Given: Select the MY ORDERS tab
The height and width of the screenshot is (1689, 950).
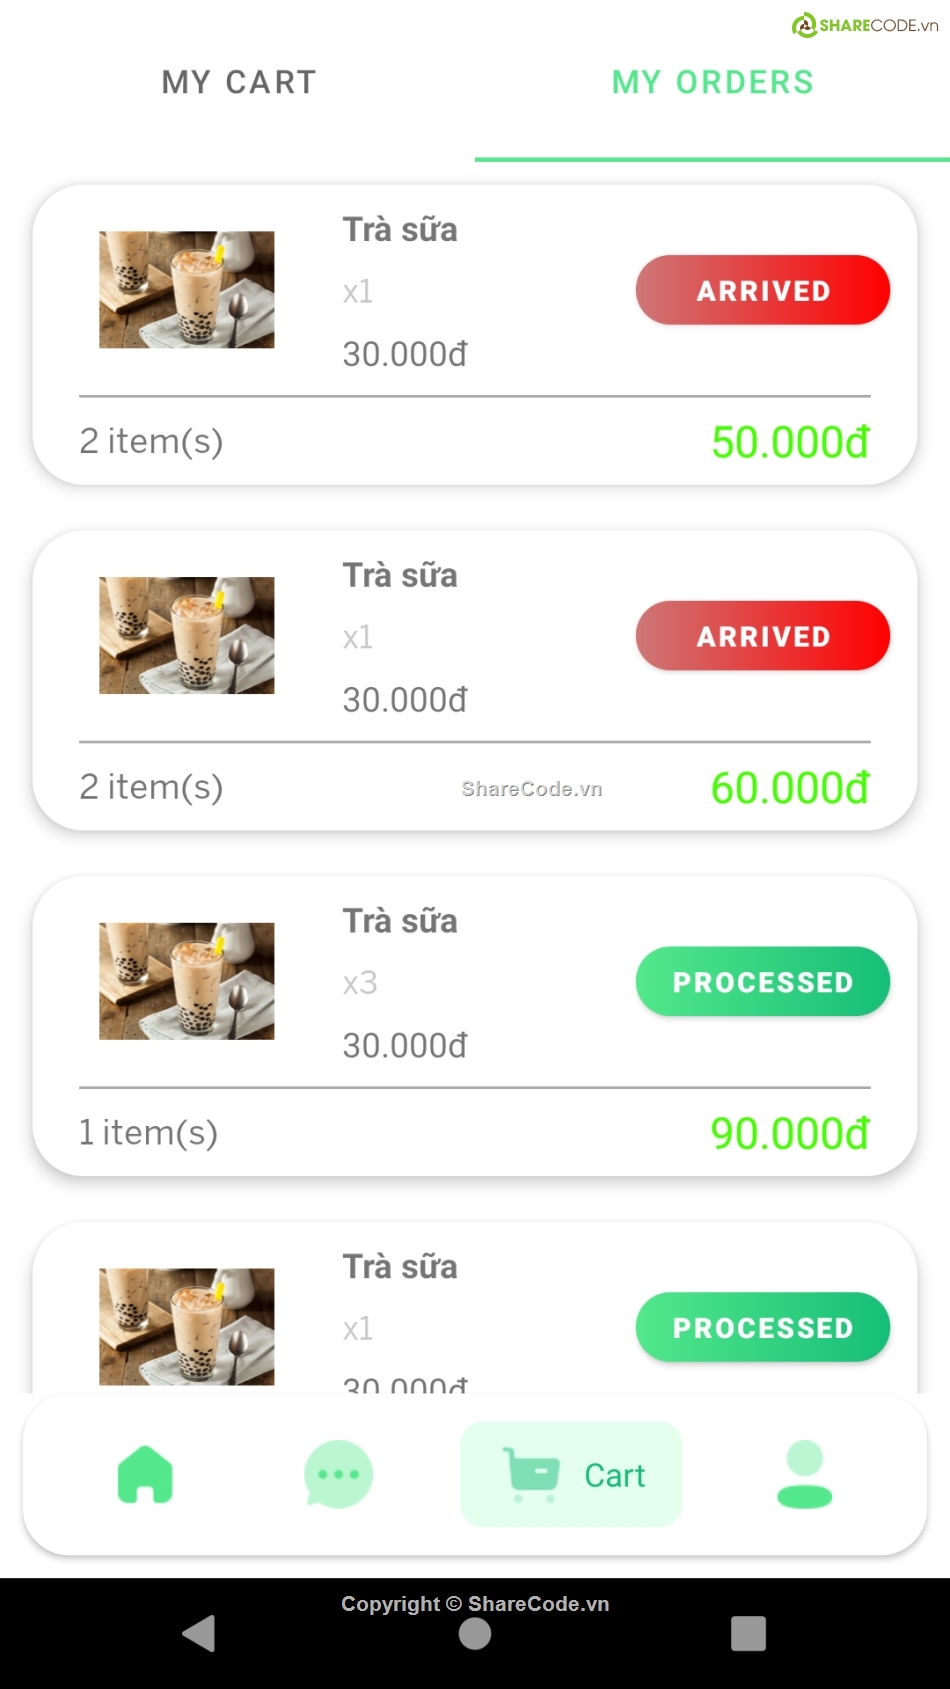Looking at the screenshot, I should [712, 82].
